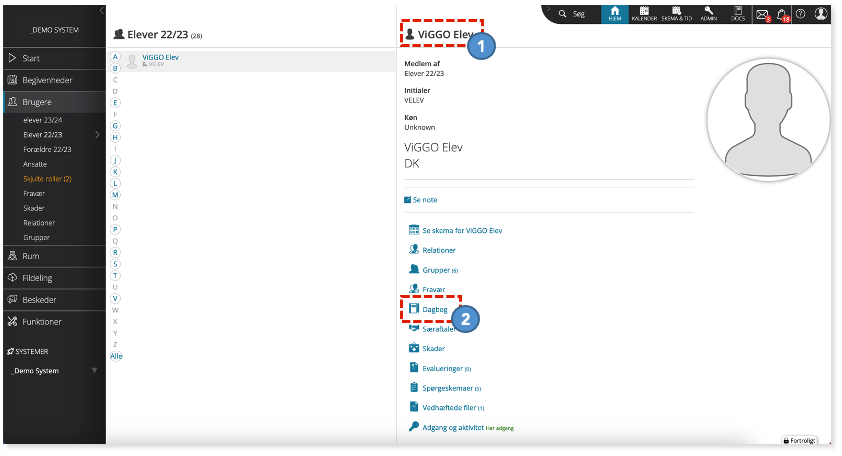The width and height of the screenshot is (842, 456).
Task: Open Fravær link in profile
Action: tap(433, 289)
